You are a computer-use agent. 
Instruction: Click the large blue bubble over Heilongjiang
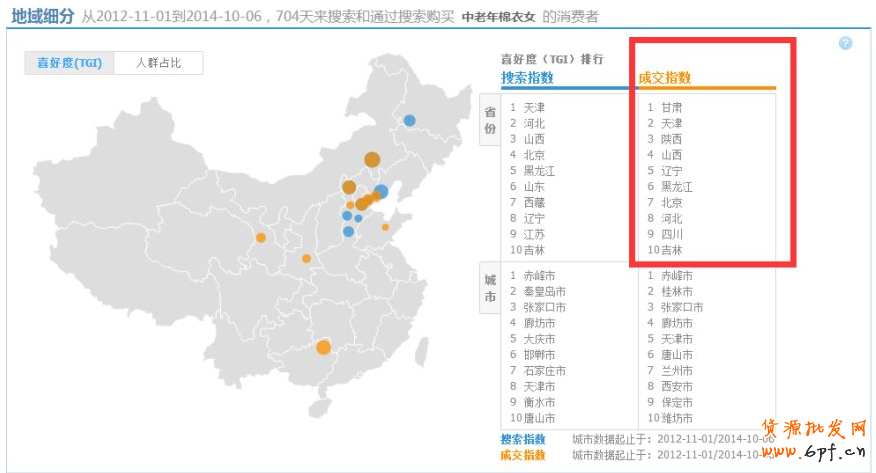coord(409,121)
